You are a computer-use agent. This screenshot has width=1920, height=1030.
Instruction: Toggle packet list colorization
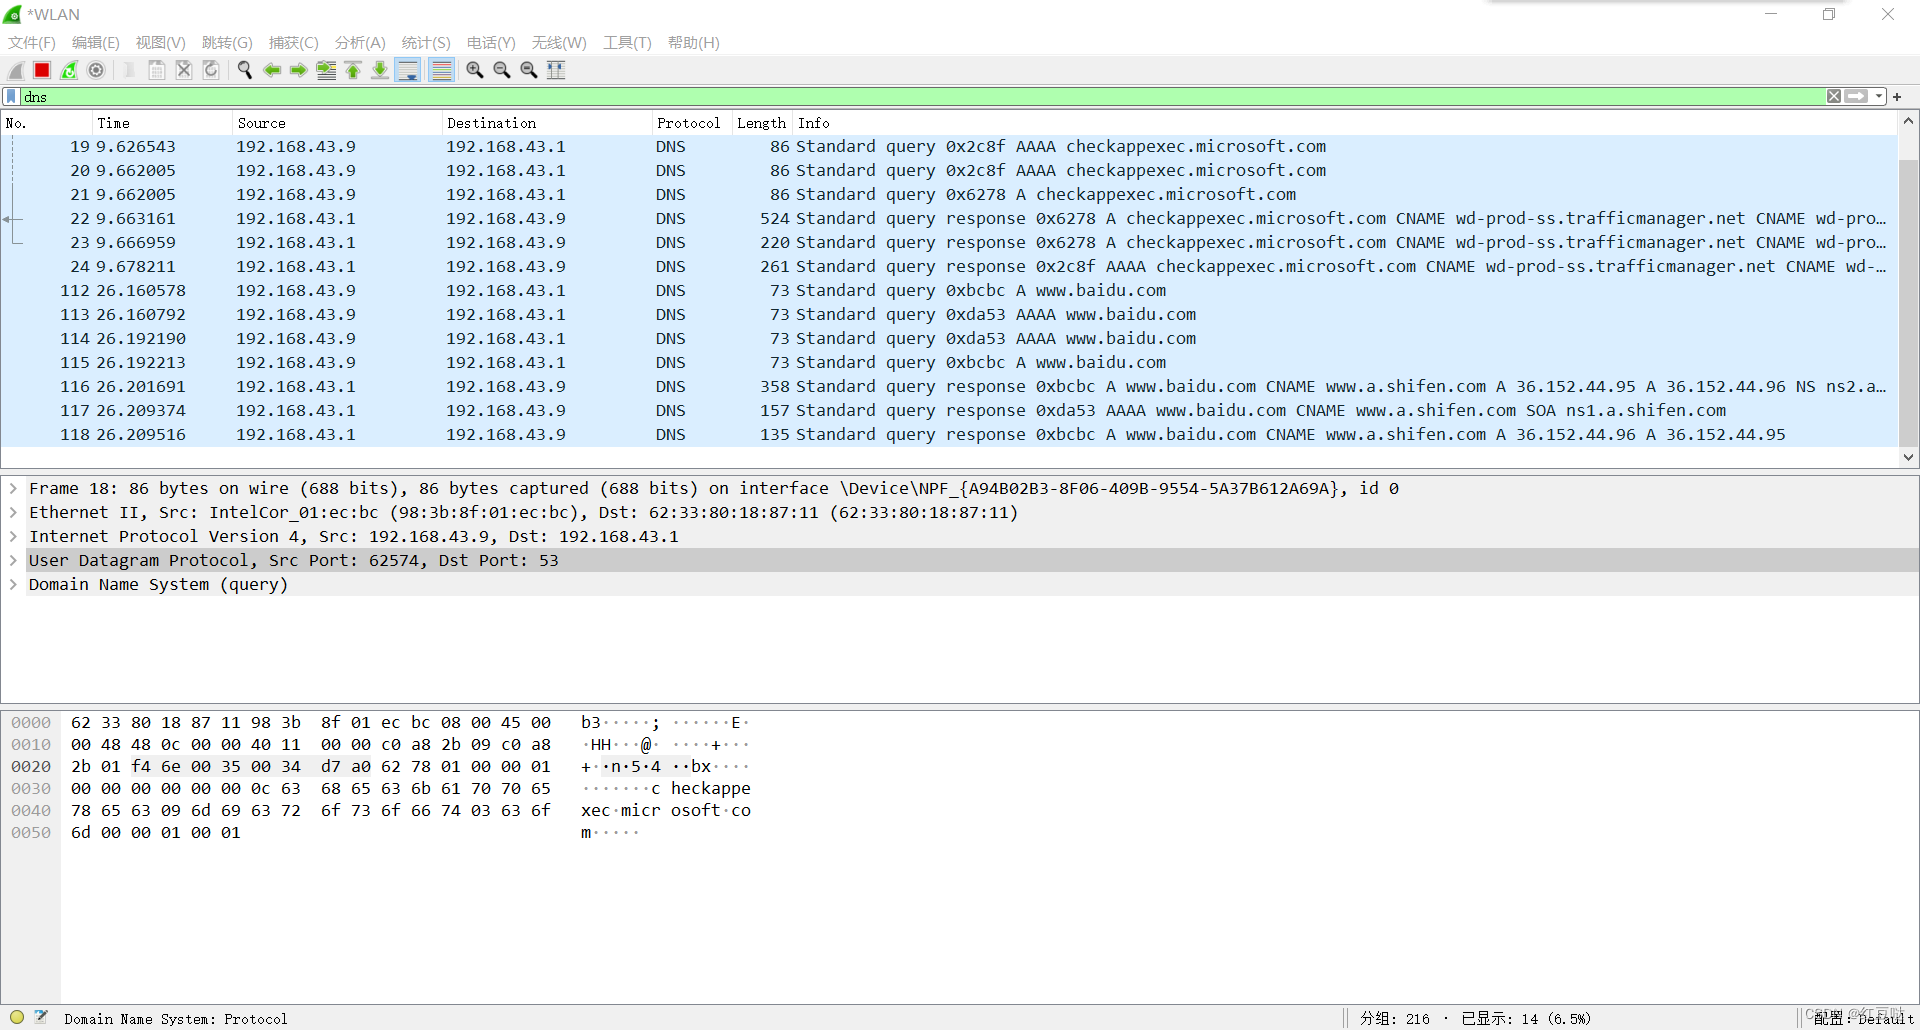point(441,70)
